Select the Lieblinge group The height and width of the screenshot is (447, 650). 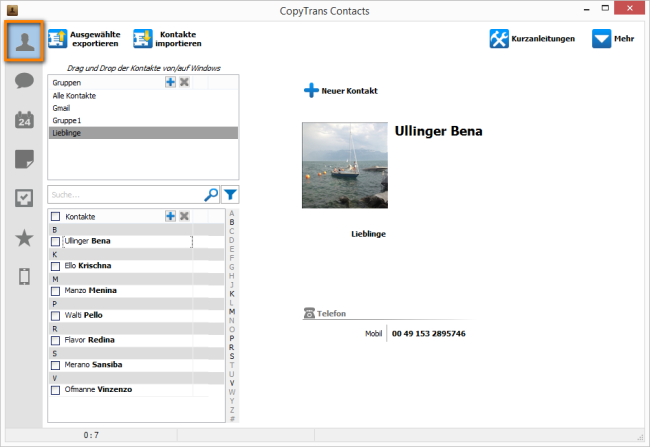pos(143,133)
